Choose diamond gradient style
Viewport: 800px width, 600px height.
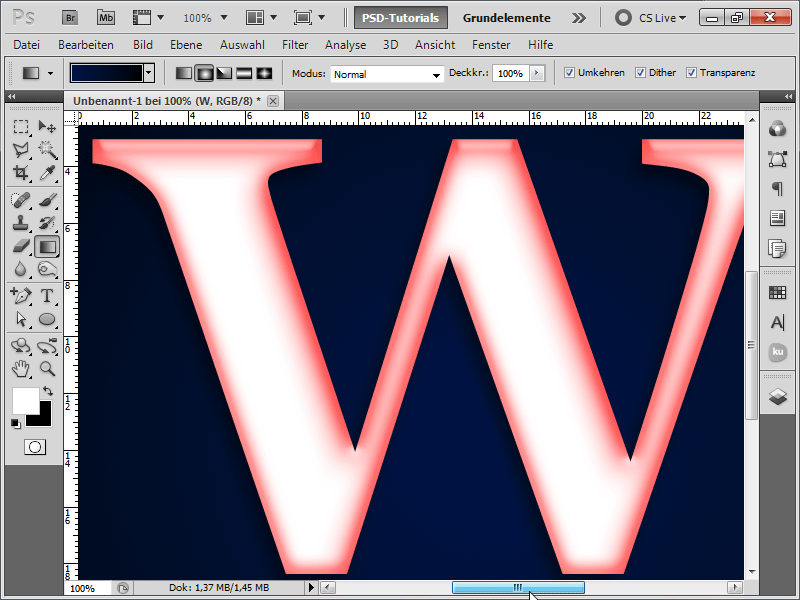264,73
